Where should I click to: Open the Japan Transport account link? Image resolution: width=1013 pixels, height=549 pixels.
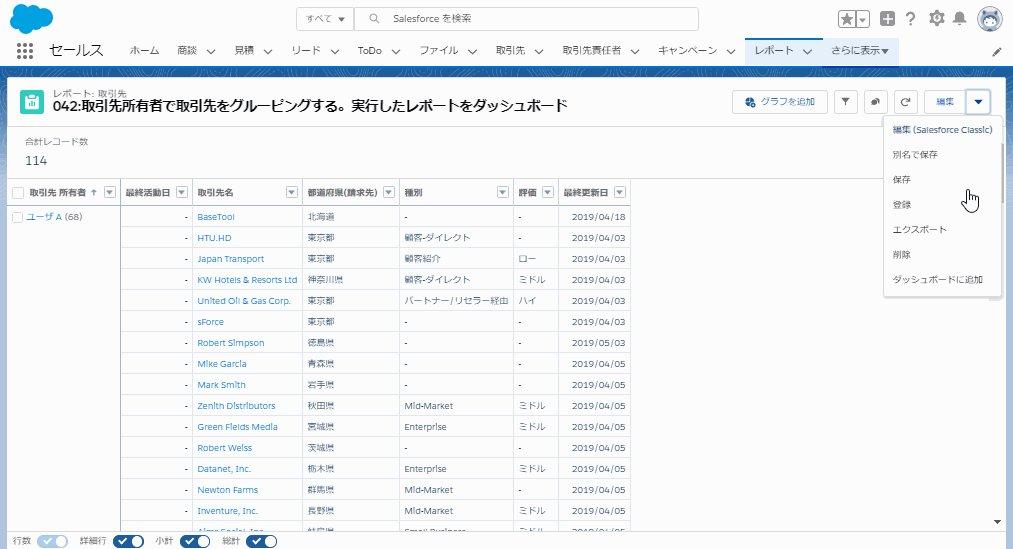(x=231, y=259)
